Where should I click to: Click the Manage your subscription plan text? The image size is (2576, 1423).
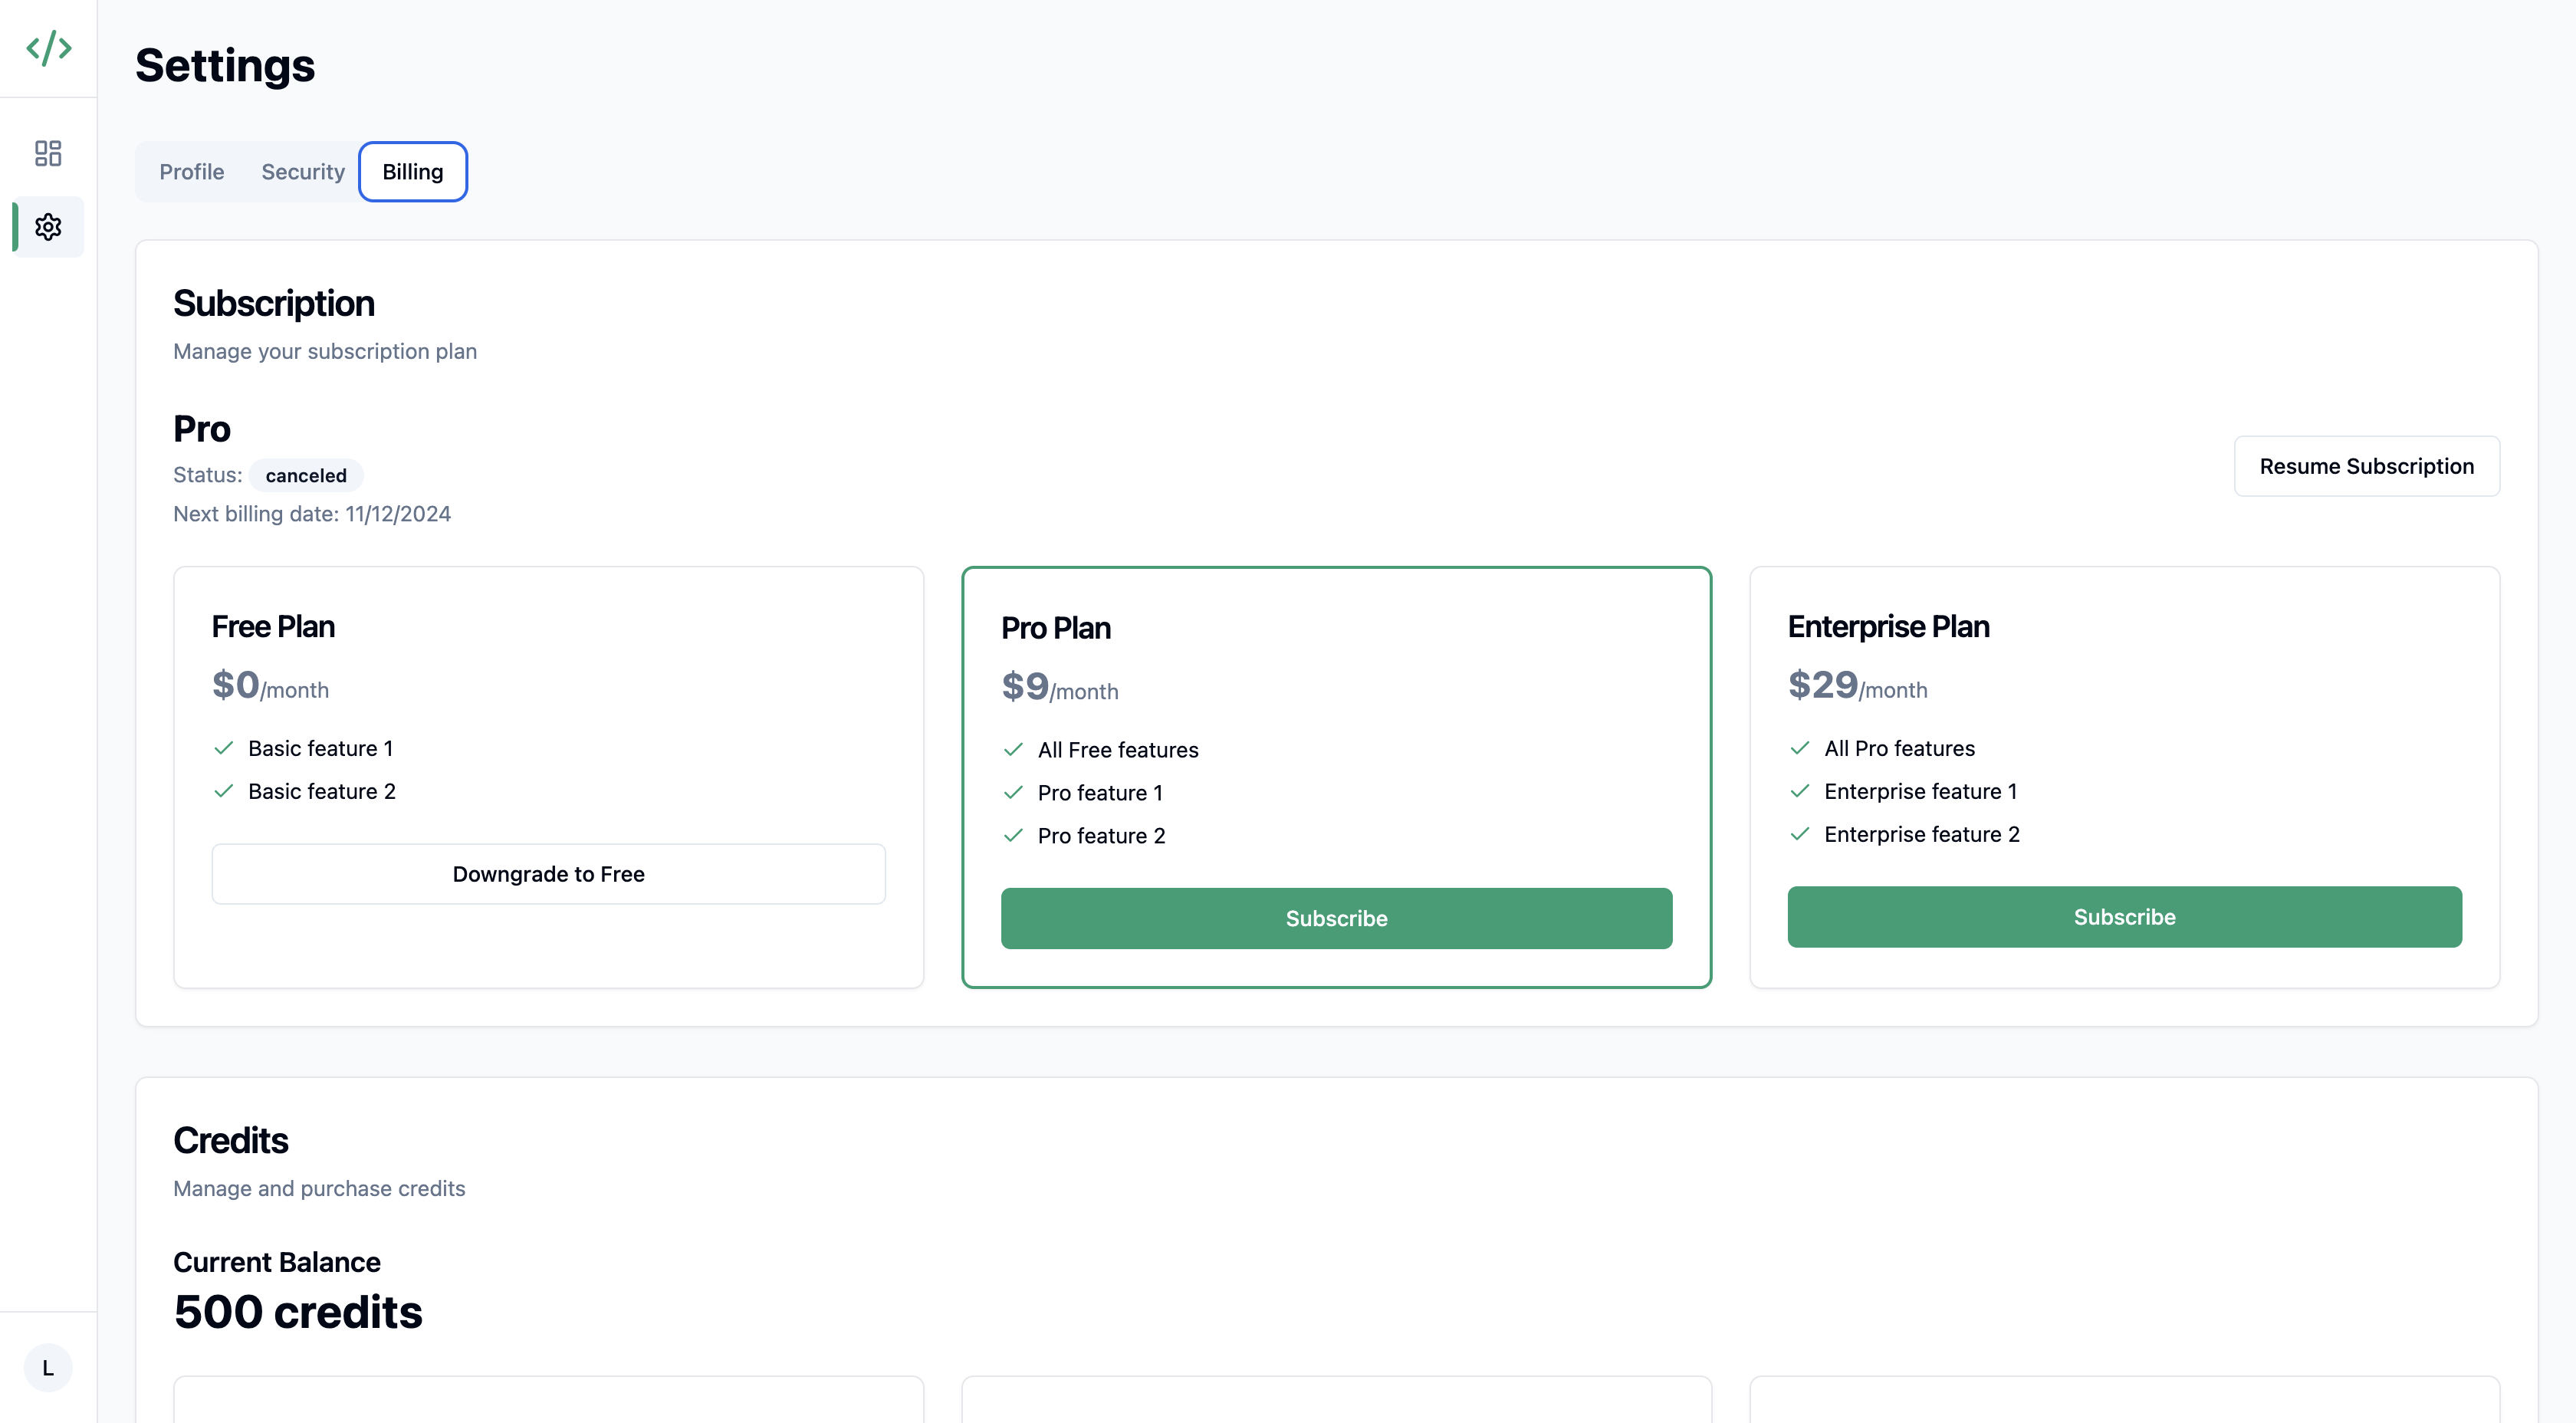(325, 351)
